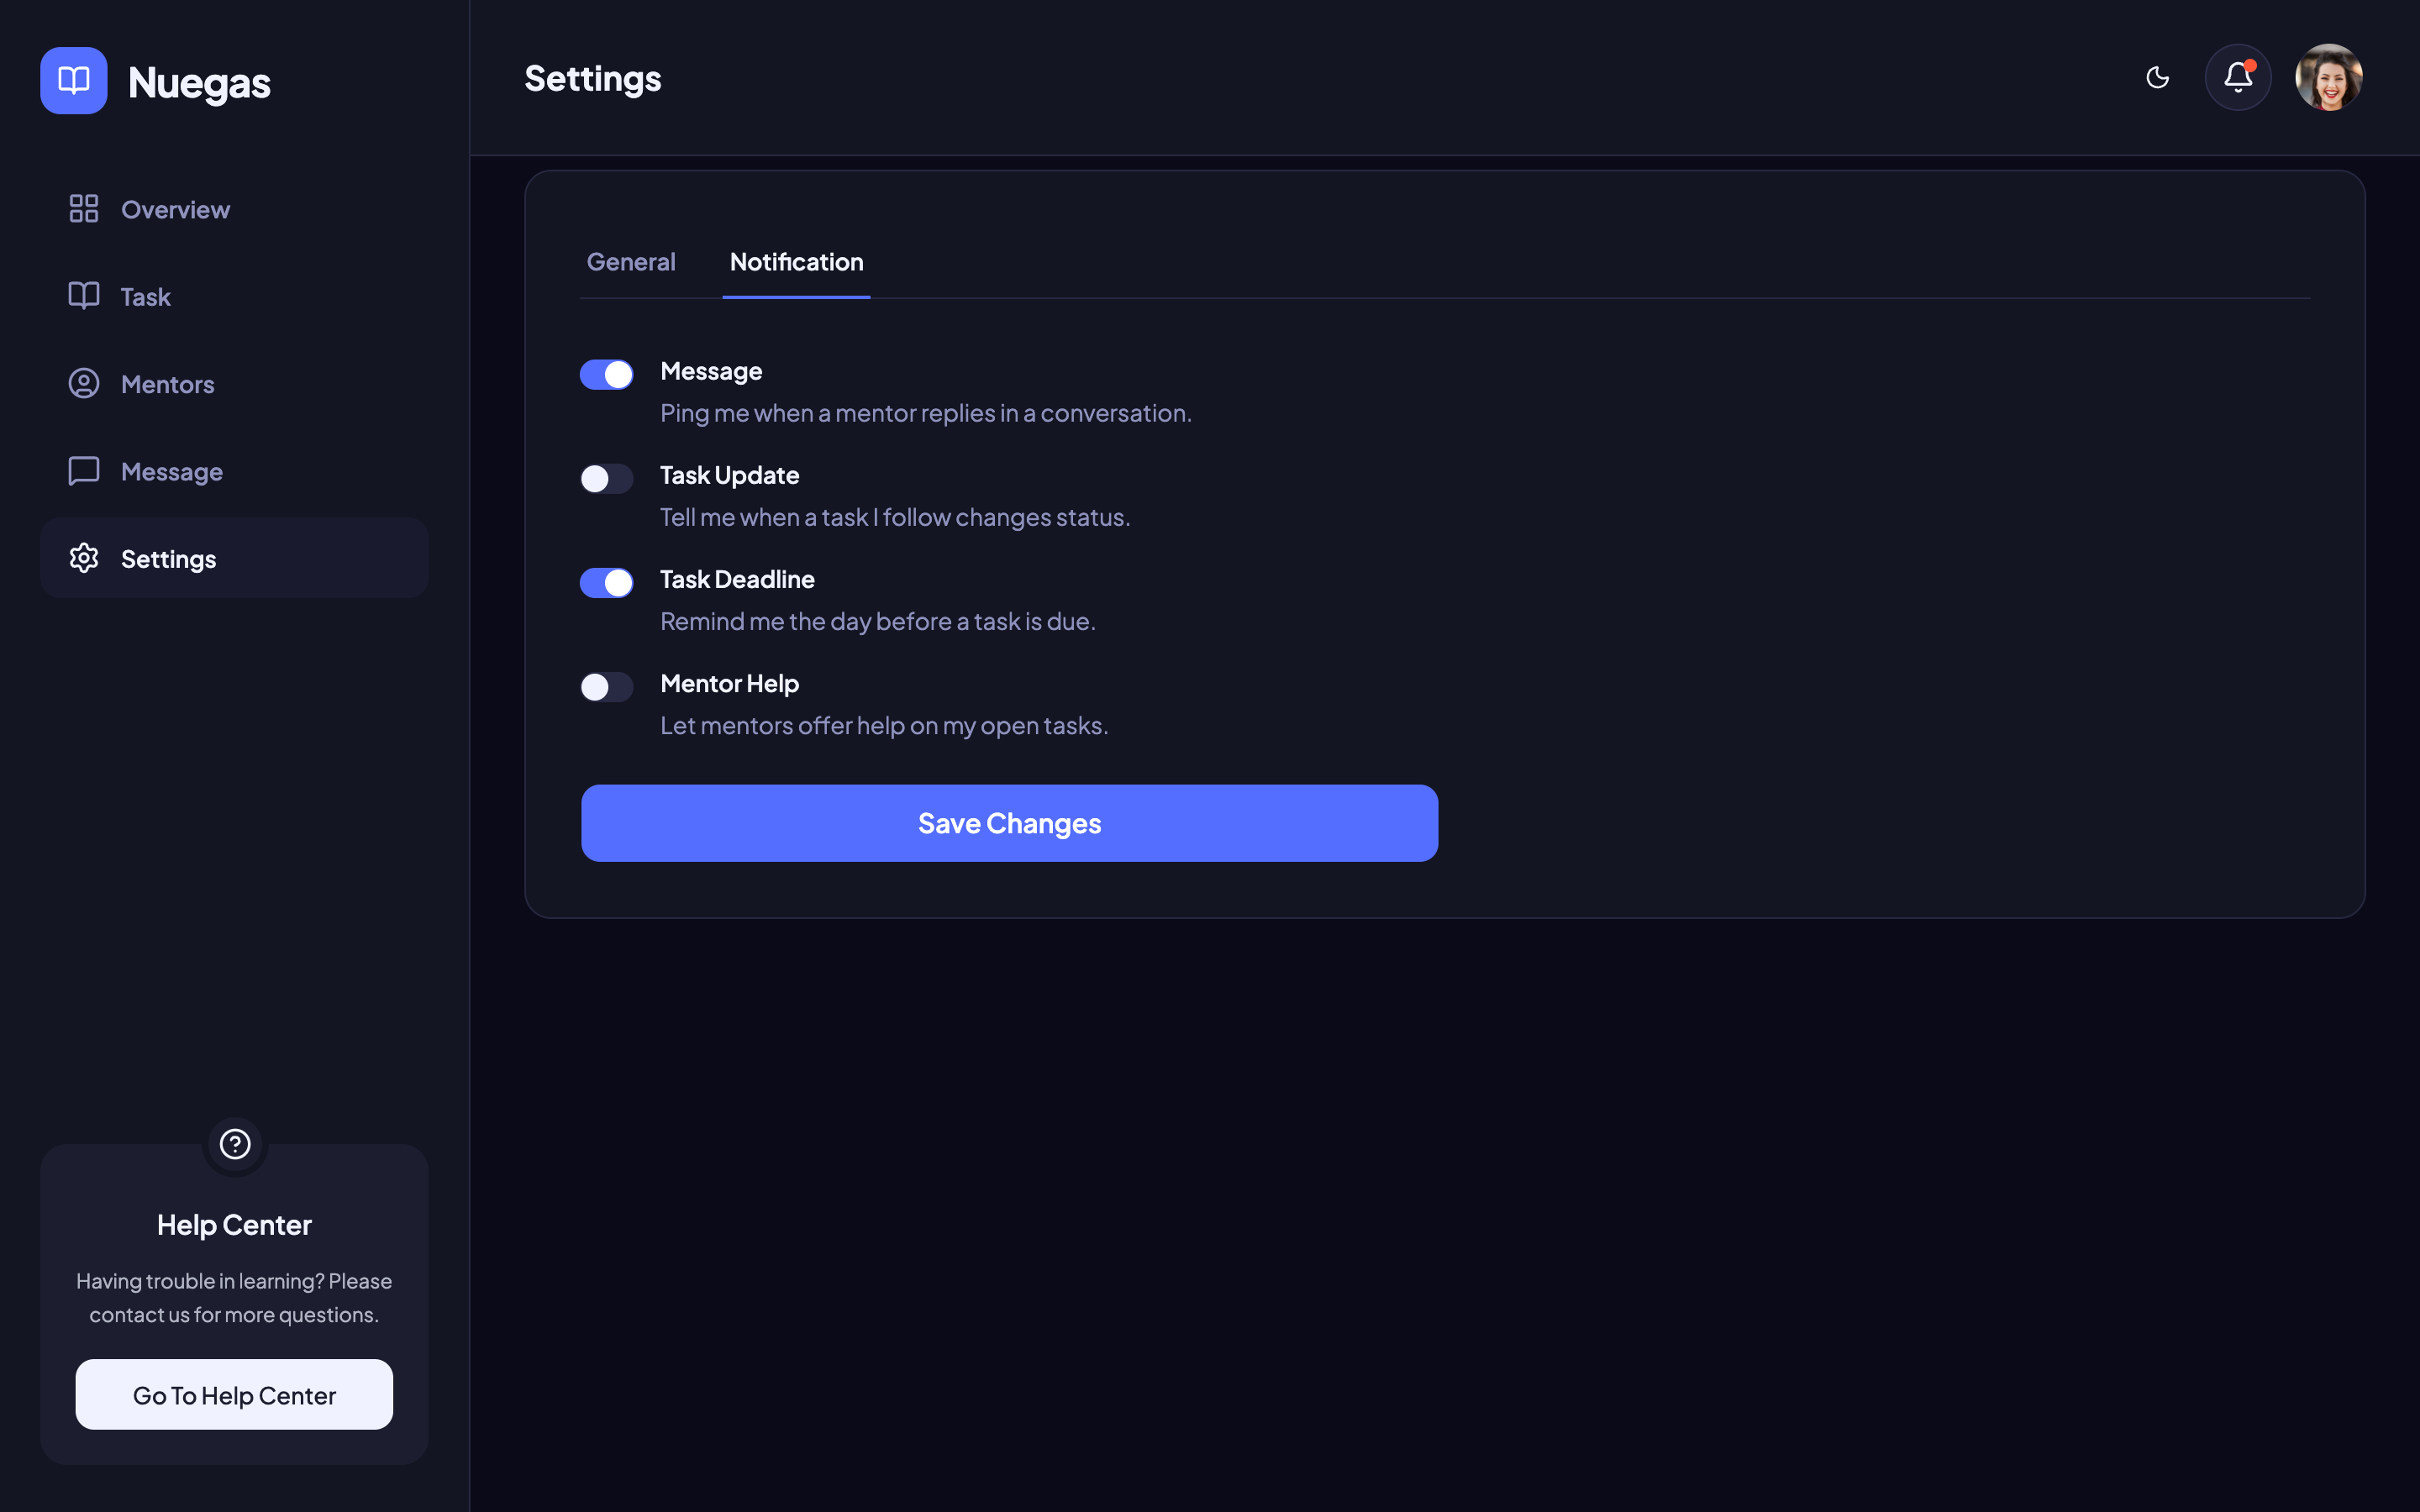Enable the Task Update toggle

(606, 478)
